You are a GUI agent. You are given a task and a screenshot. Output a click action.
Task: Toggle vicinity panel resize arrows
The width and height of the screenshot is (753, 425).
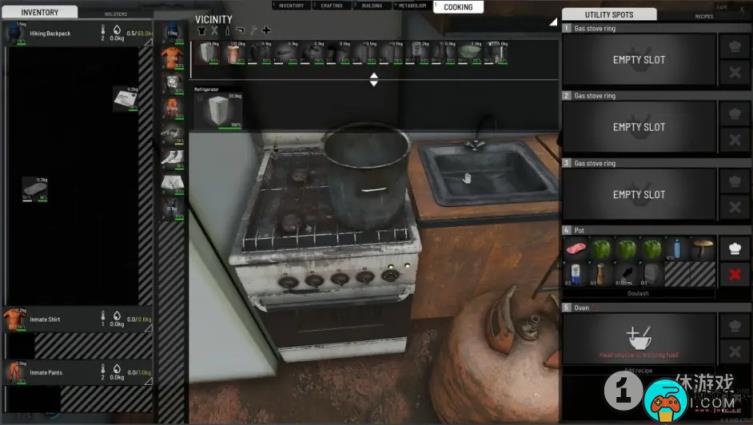[374, 79]
